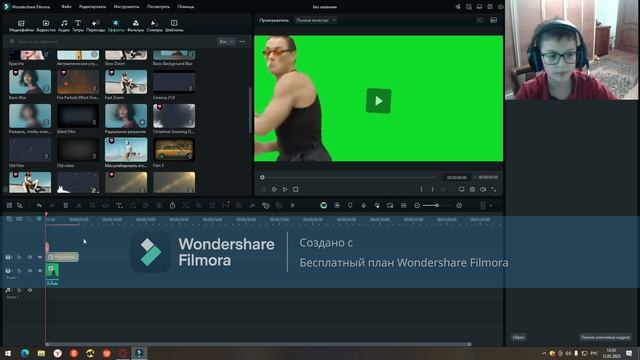Open the Windows Start menu
Screen dimensions: 640x360
pos(8,353)
